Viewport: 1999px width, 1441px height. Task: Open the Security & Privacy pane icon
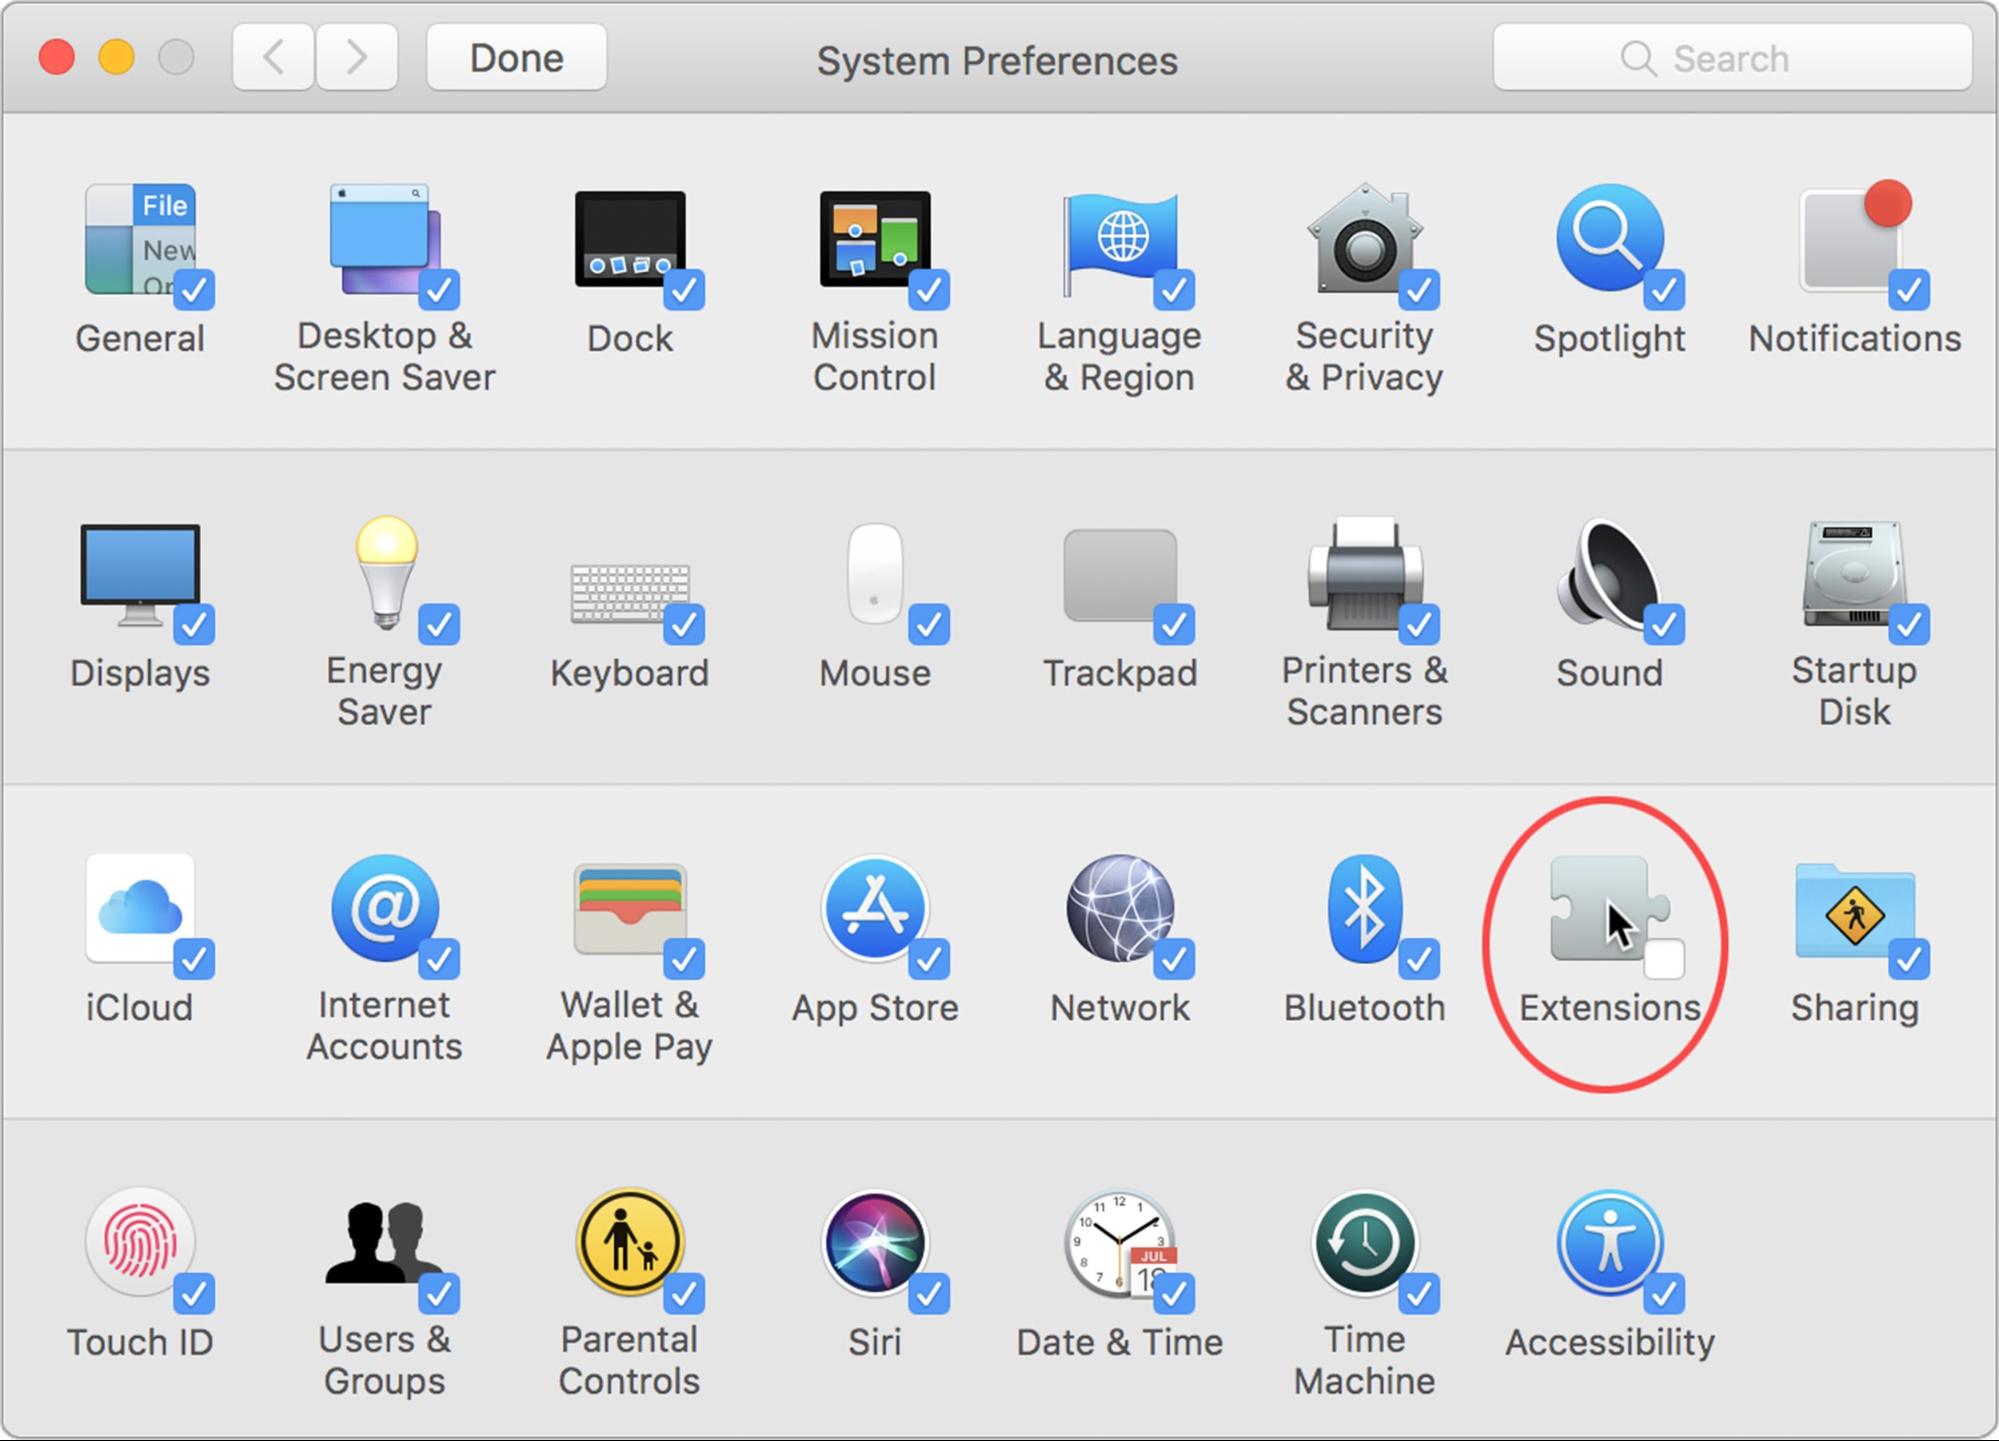click(x=1362, y=241)
